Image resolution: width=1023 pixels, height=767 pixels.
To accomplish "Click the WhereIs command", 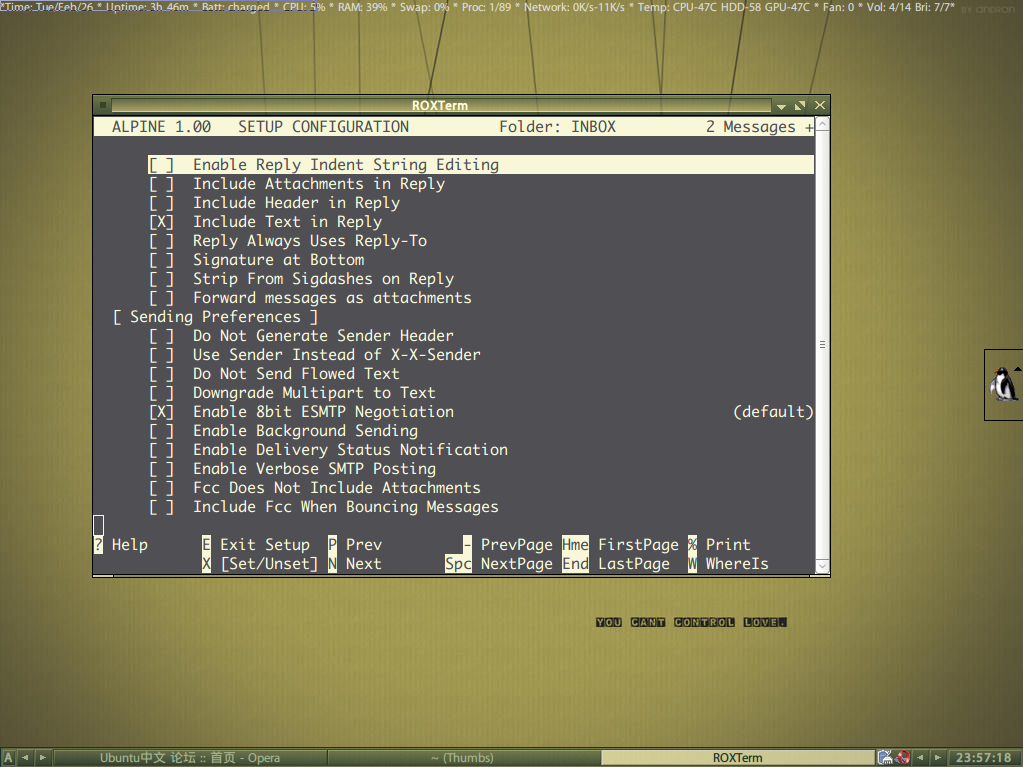I will 728,564.
